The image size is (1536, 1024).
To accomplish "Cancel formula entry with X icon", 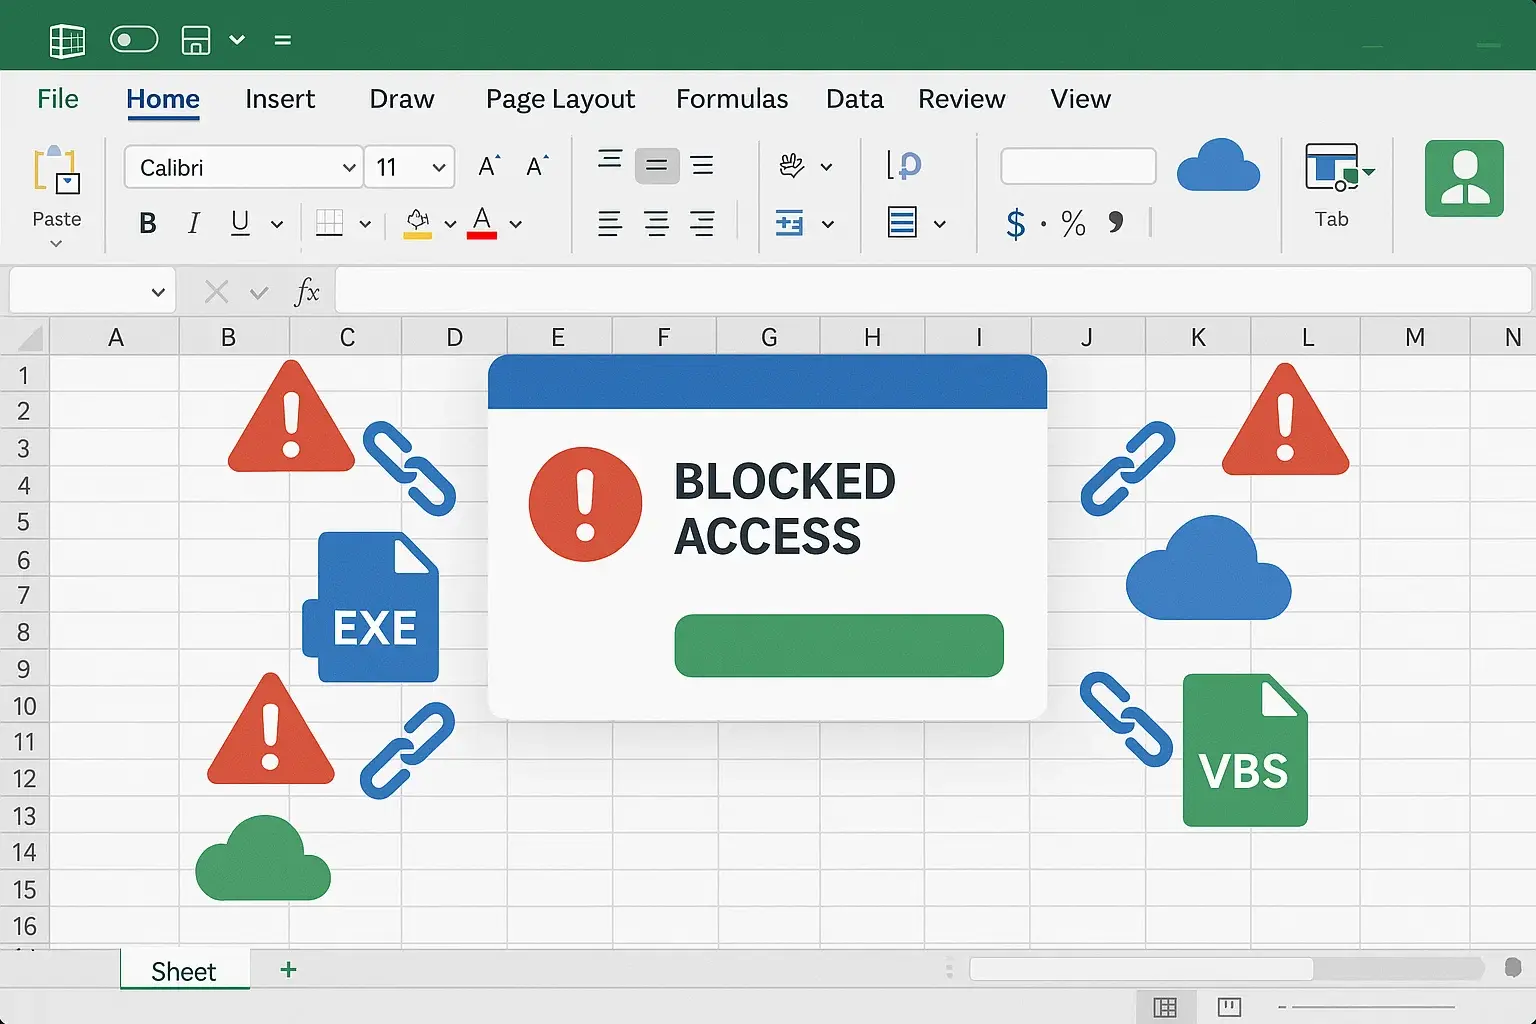I will (x=216, y=292).
